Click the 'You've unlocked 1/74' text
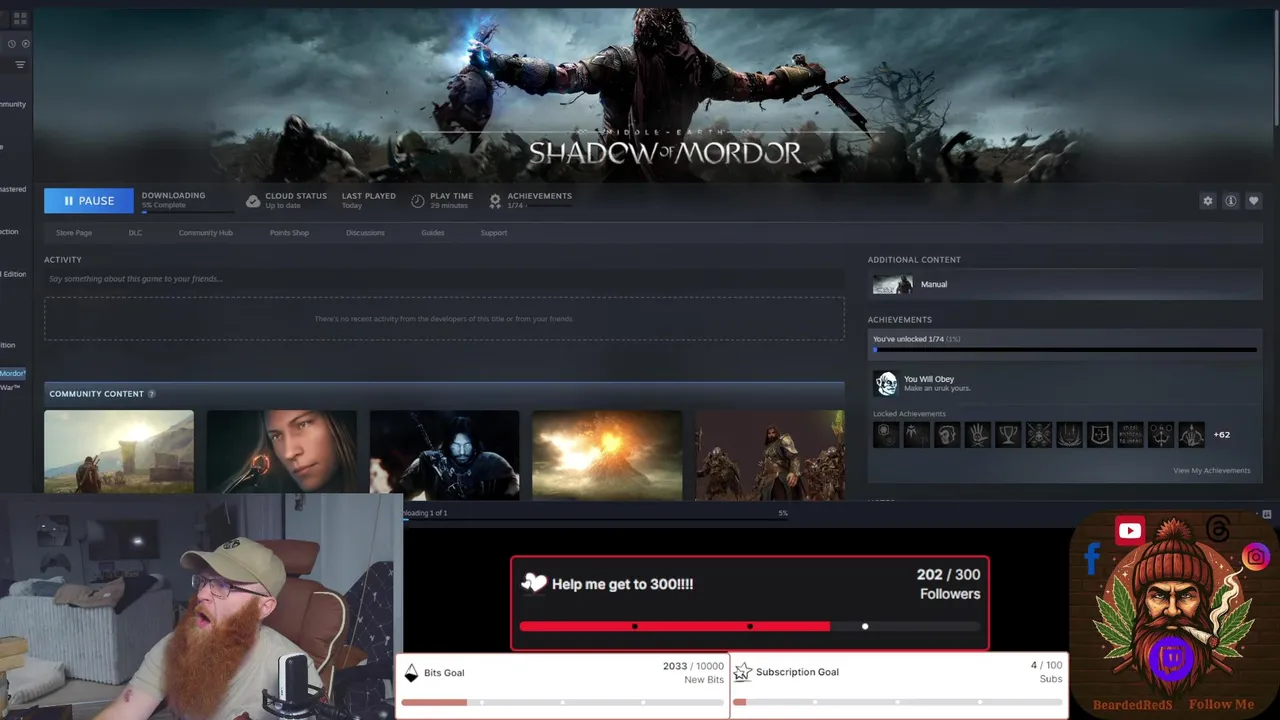 pyautogui.click(x=916, y=339)
